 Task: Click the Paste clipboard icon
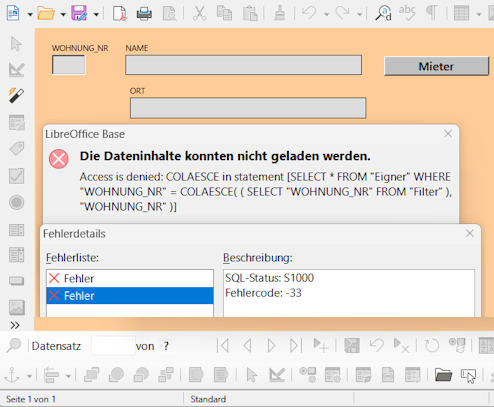pyautogui.click(x=250, y=13)
